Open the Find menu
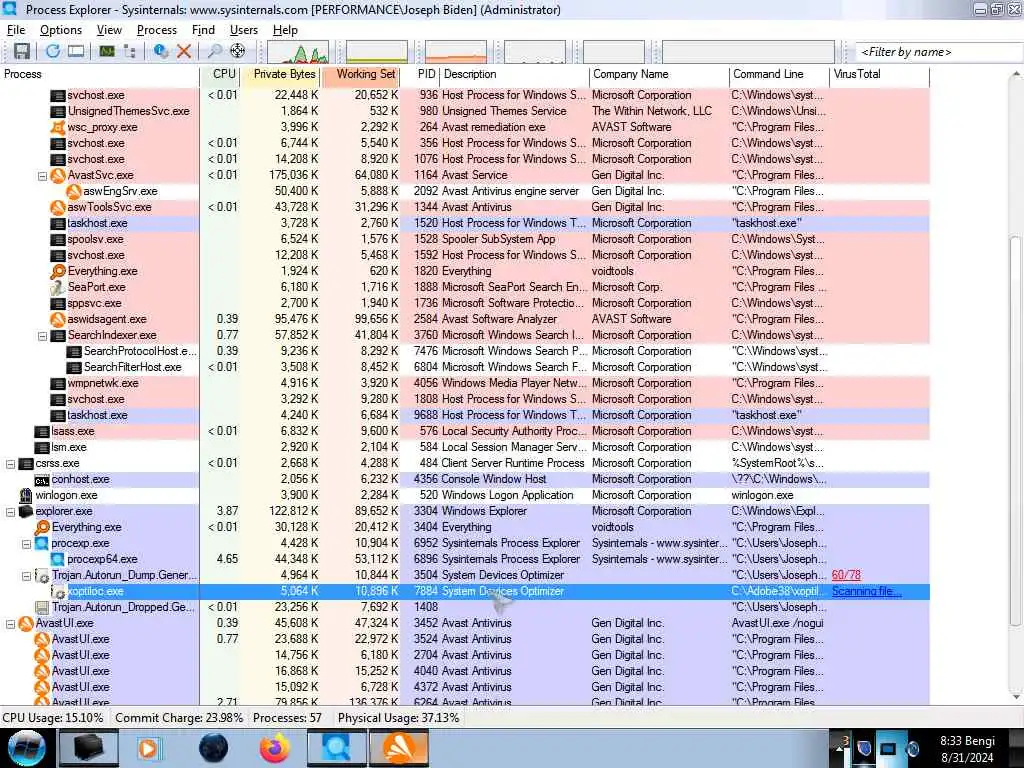The height and width of the screenshot is (768, 1024). pos(203,30)
